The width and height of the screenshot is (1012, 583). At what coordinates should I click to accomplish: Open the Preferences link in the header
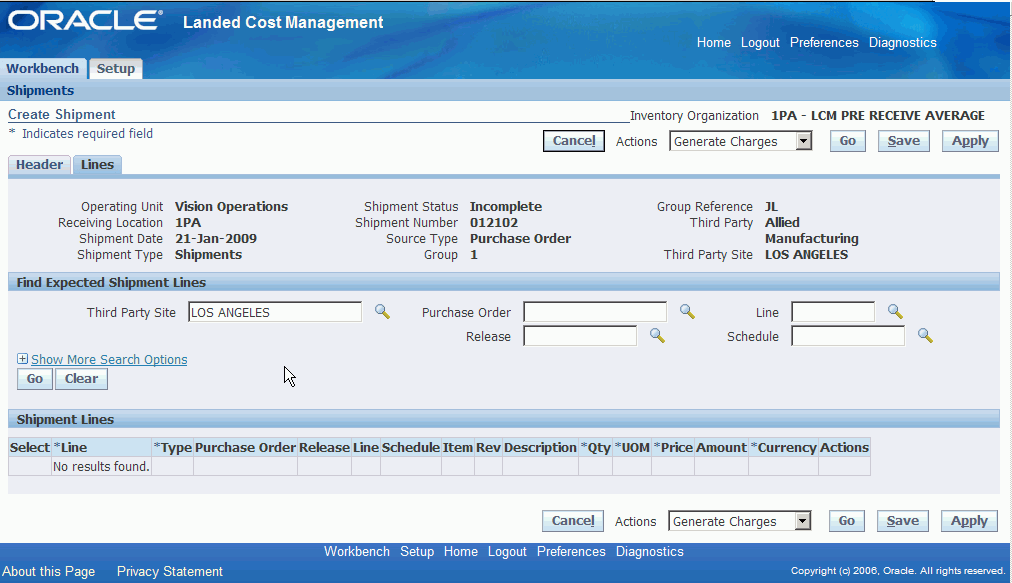point(824,43)
